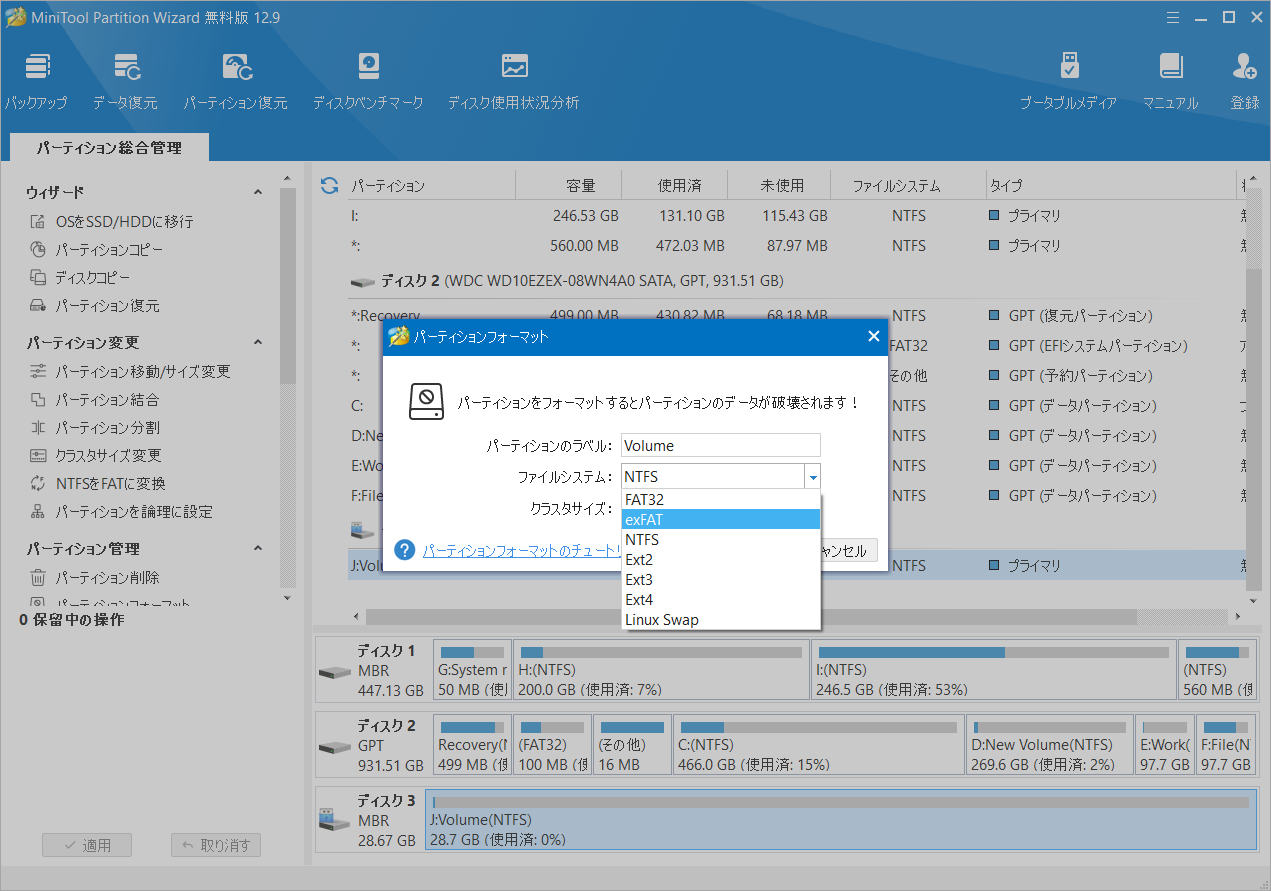Open ディスクベンチマーク tool
This screenshot has height=891, width=1271.
(x=368, y=81)
